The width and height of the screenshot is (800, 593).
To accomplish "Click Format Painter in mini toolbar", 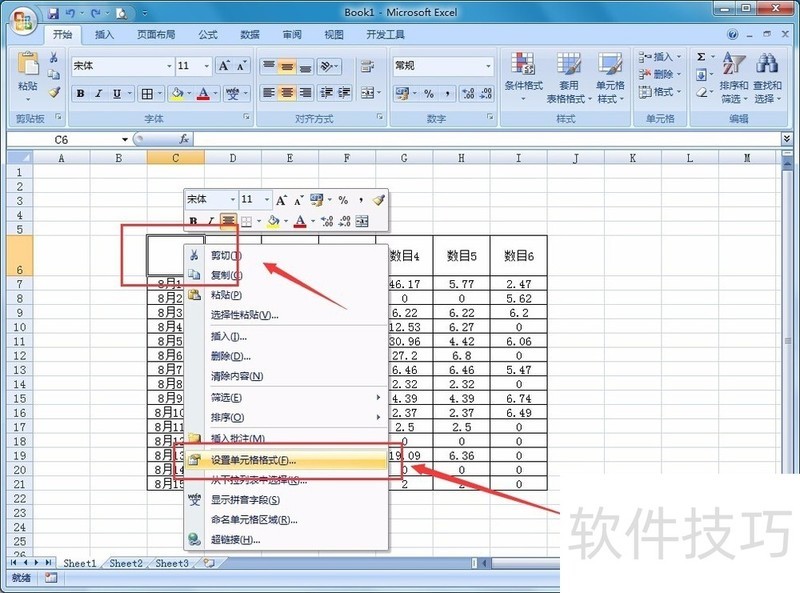I will click(x=379, y=200).
